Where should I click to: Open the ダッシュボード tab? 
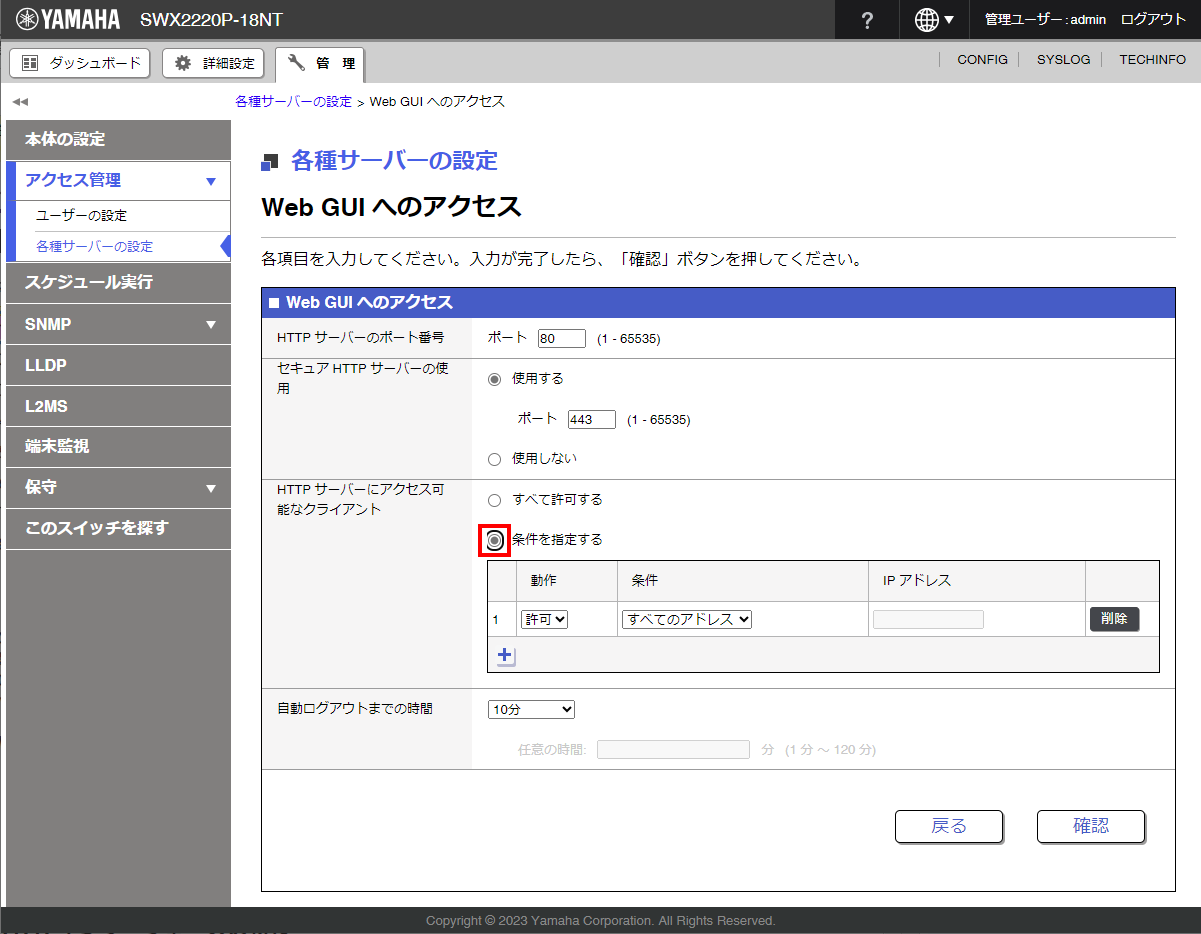pos(80,63)
